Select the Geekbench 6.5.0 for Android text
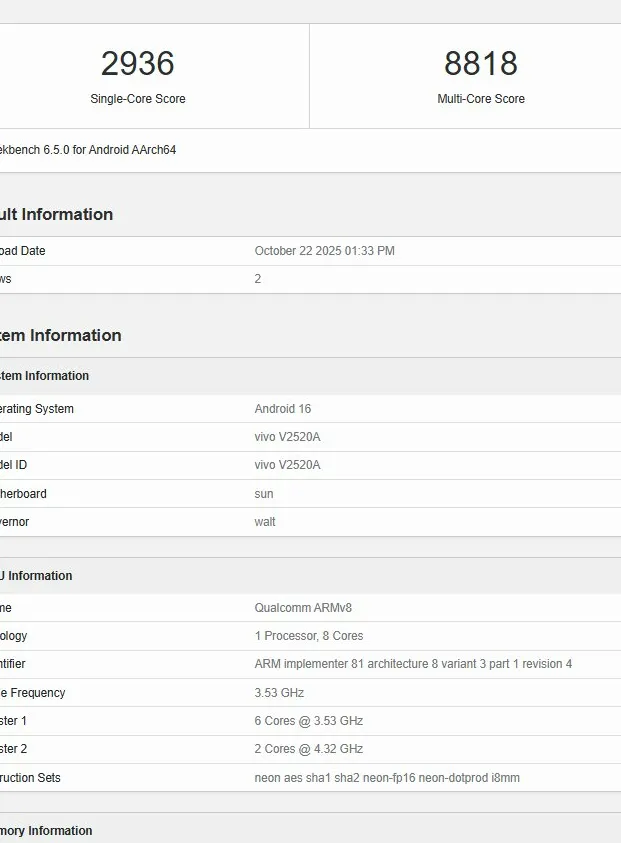 (90, 150)
